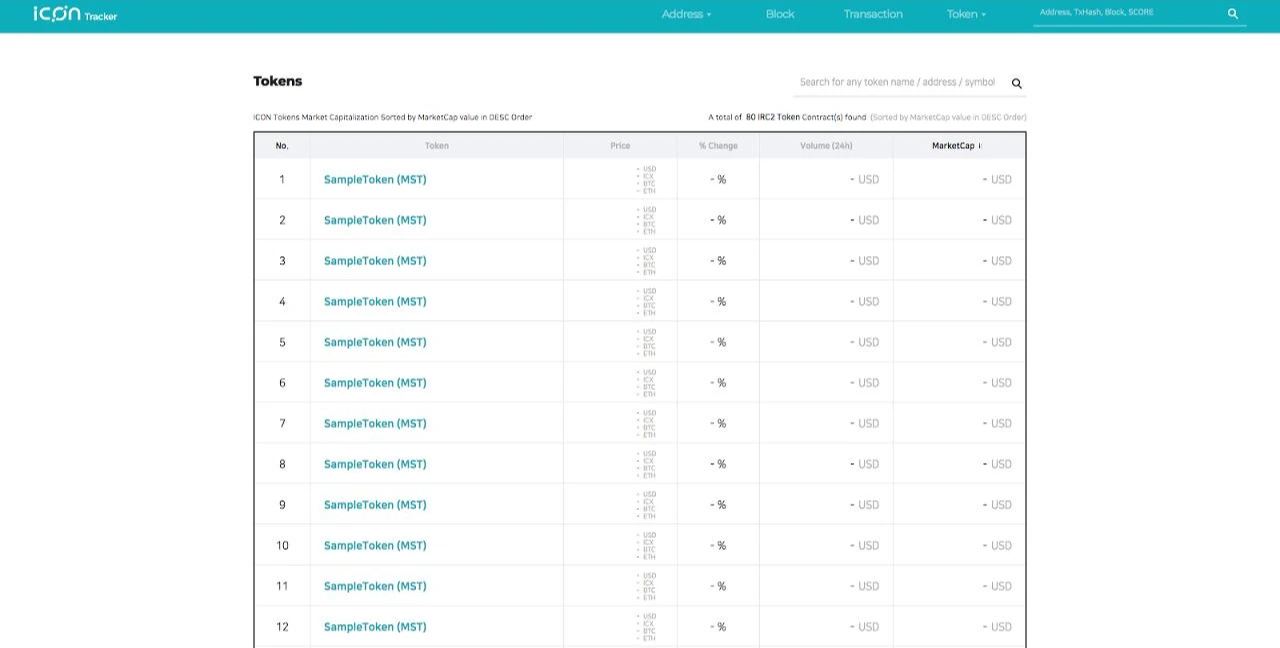Open the Address dropdown menu

tap(686, 14)
